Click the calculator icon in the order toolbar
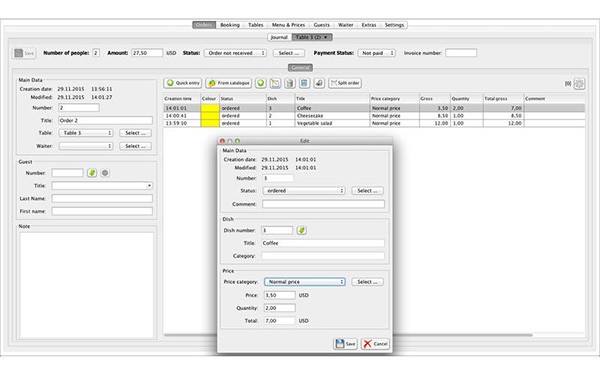 (x=304, y=83)
